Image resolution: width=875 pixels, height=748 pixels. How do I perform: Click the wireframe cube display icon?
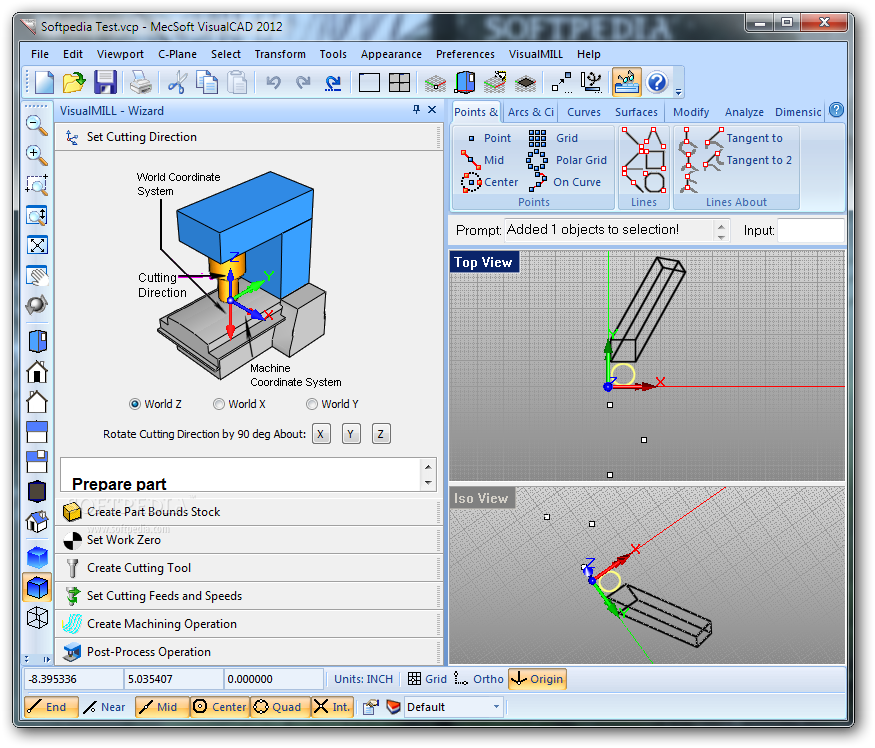click(37, 618)
